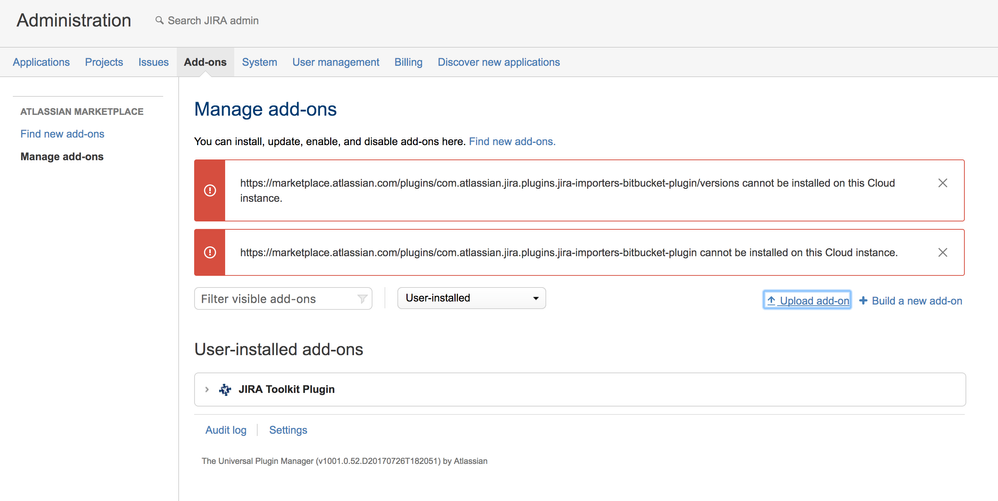Screen dimensions: 998x501
Task: Open the Applications tab
Action: (41, 62)
